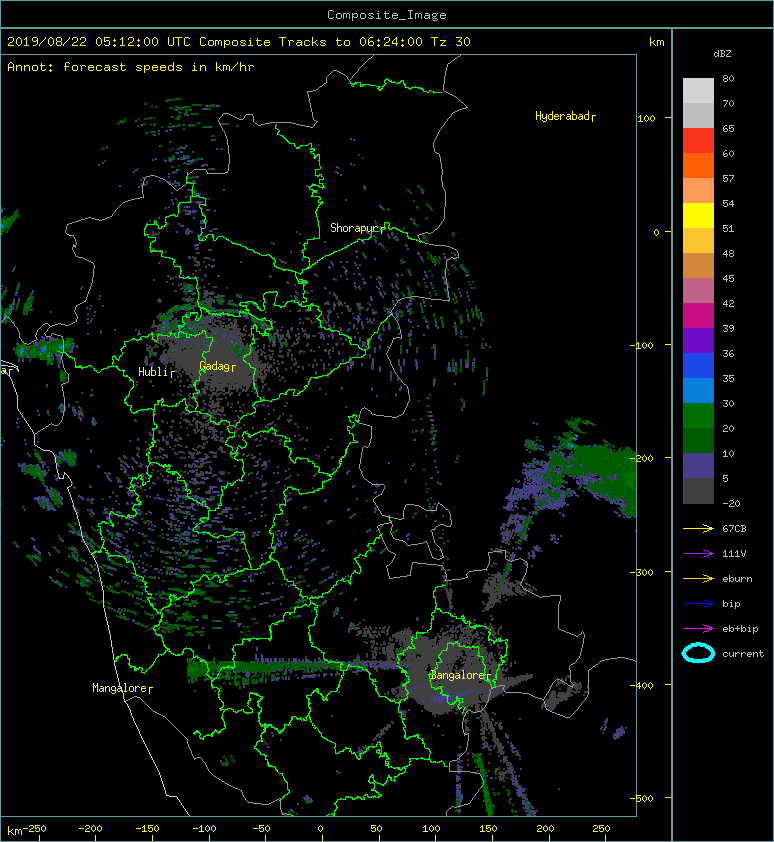Viewport: 774px width, 842px height.
Task: Click the 30 value on dBZ scale
Action: tap(728, 403)
